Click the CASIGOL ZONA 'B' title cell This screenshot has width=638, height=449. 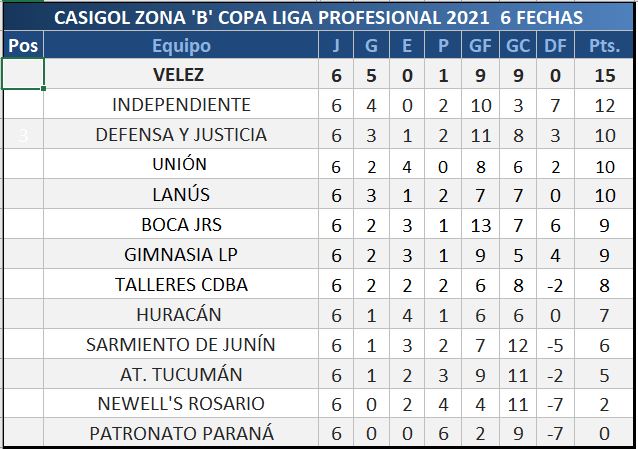(x=318, y=18)
